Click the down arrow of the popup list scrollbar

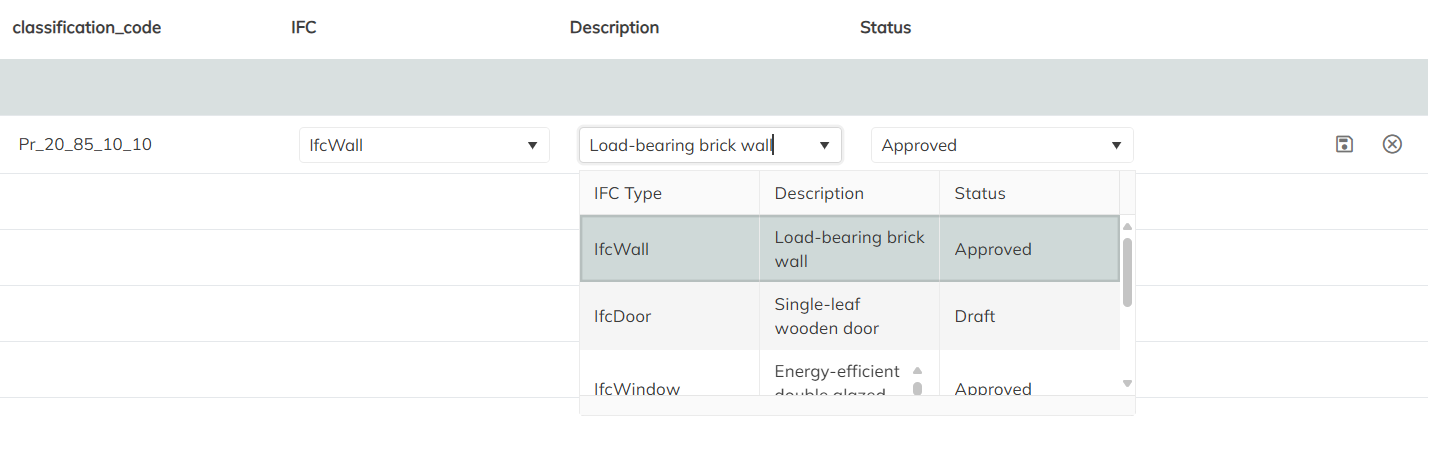coord(1127,383)
